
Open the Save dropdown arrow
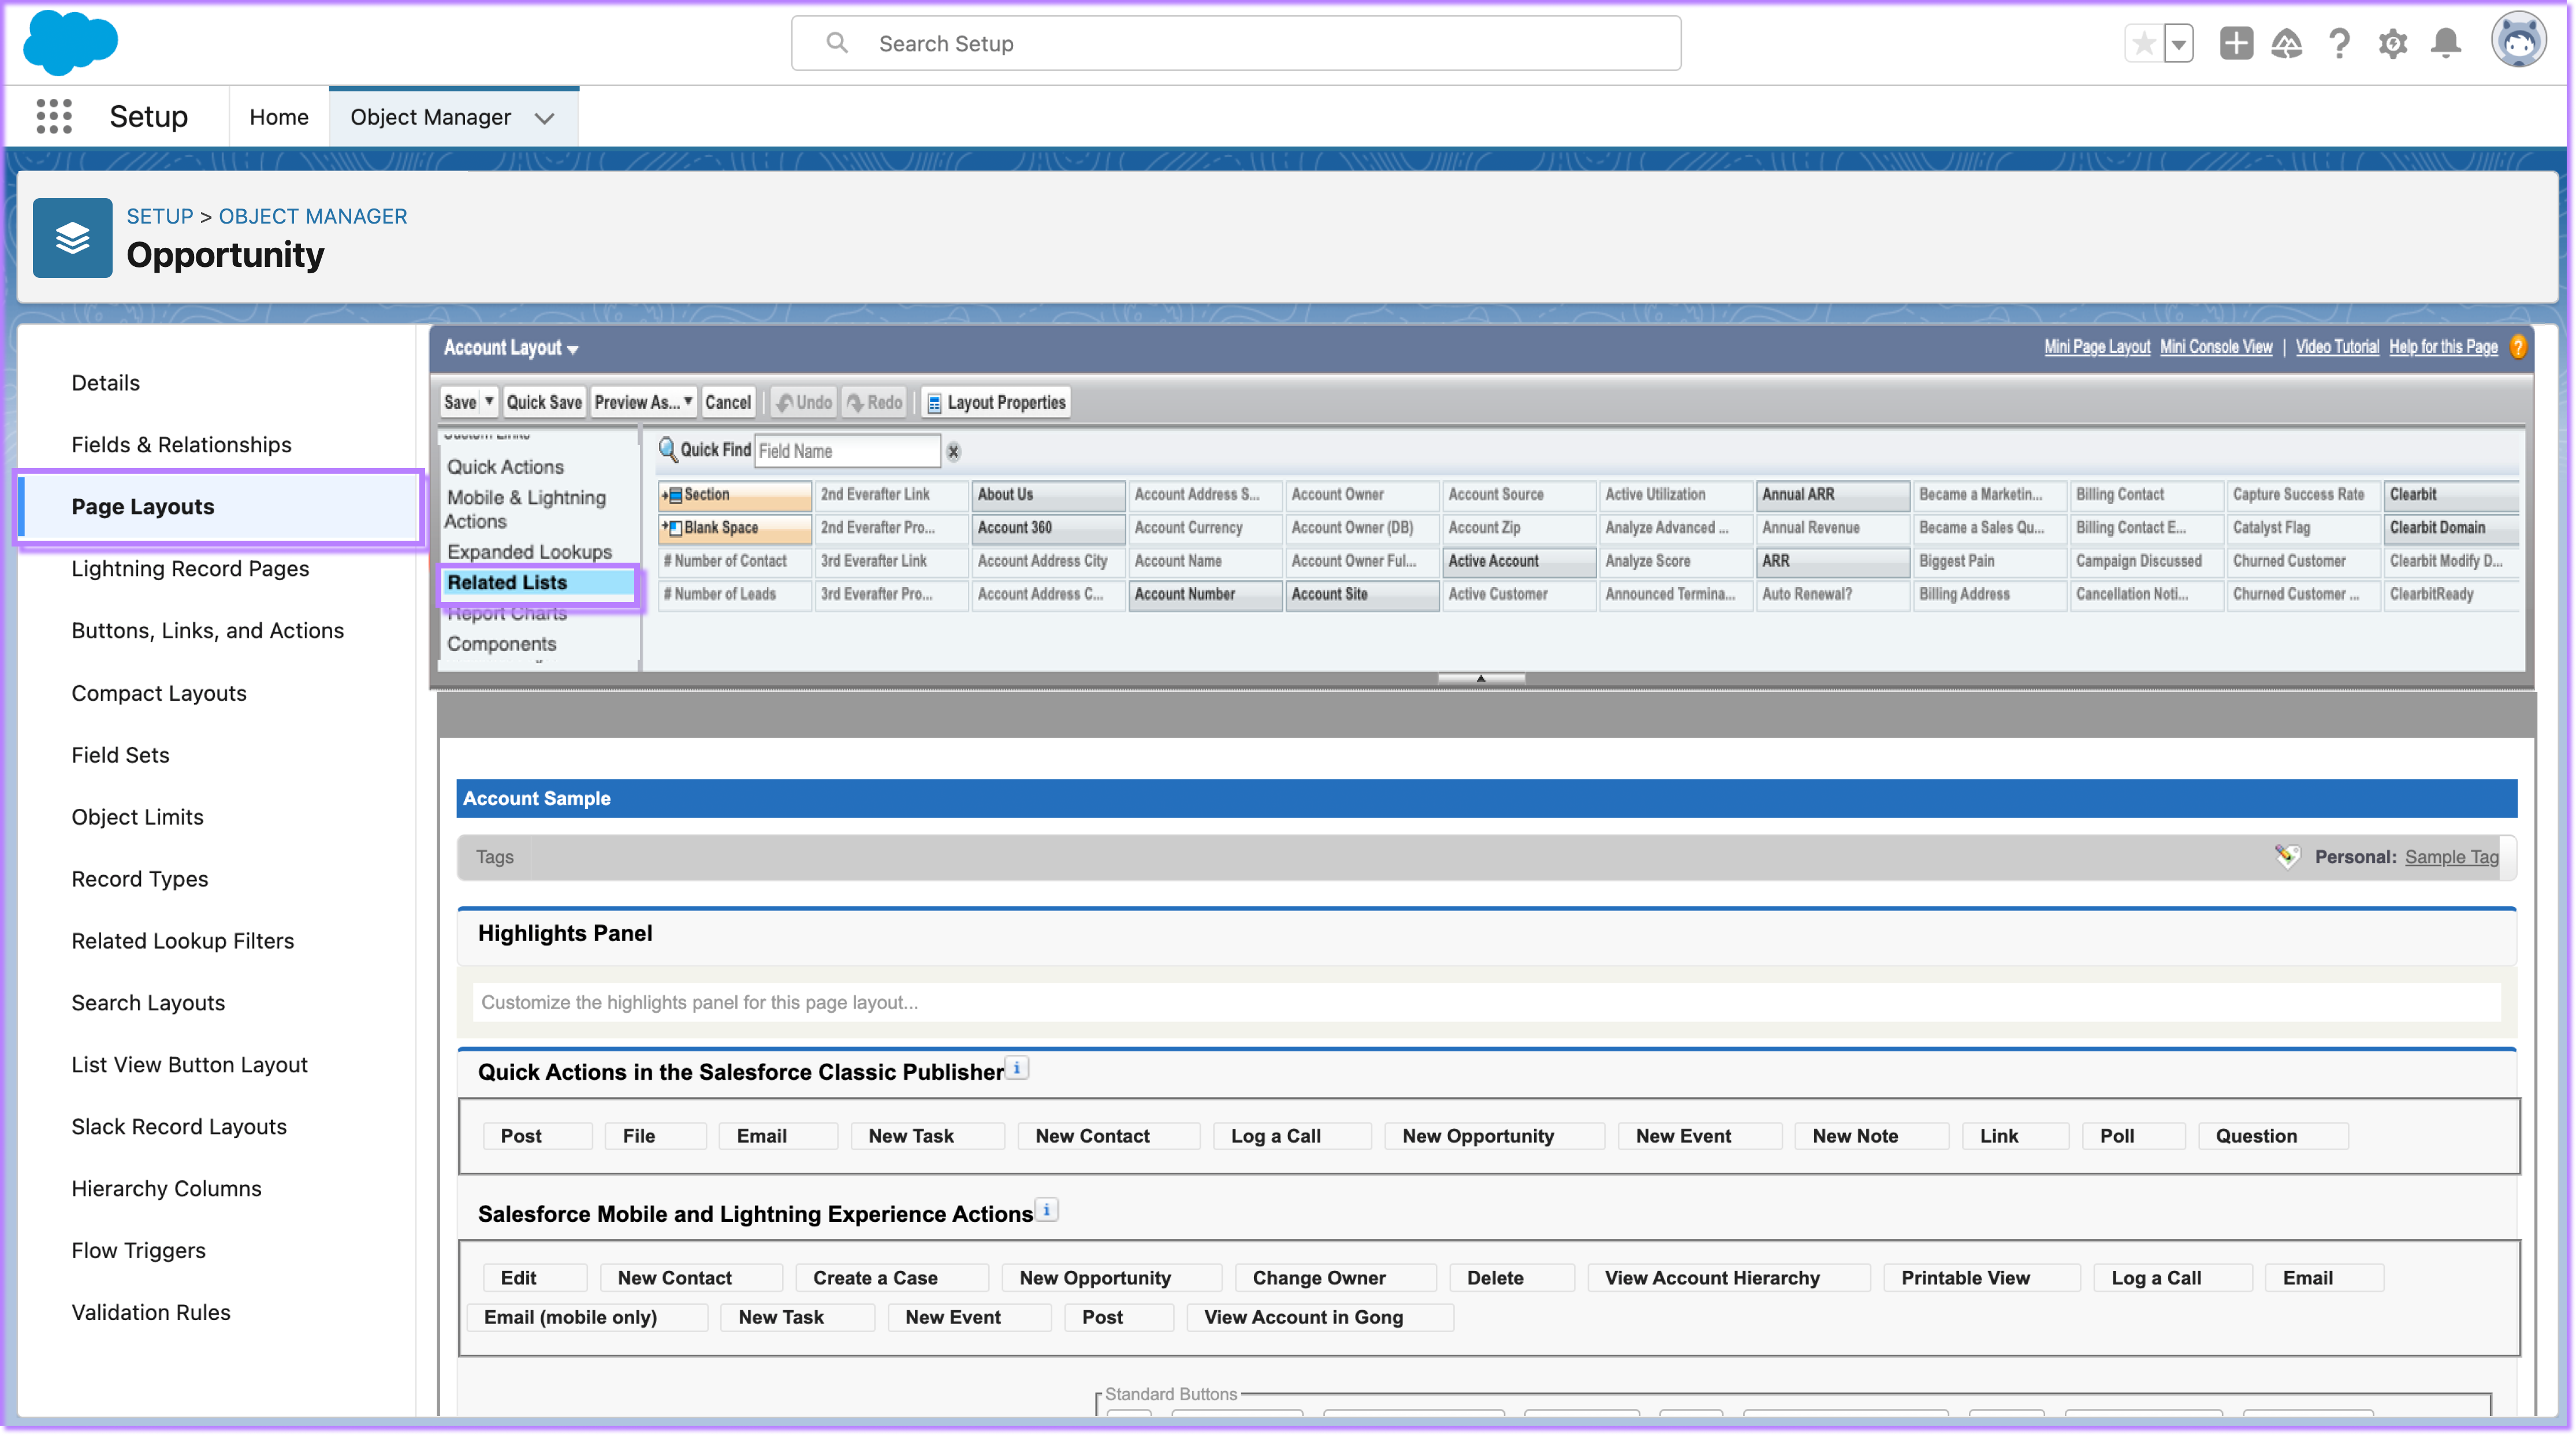click(489, 401)
